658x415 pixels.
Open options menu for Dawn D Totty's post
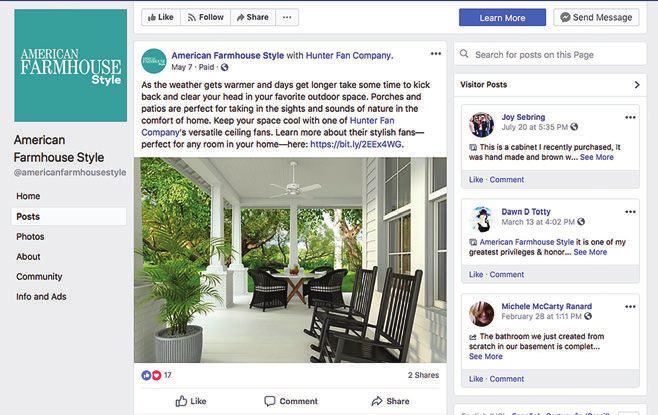(630, 212)
